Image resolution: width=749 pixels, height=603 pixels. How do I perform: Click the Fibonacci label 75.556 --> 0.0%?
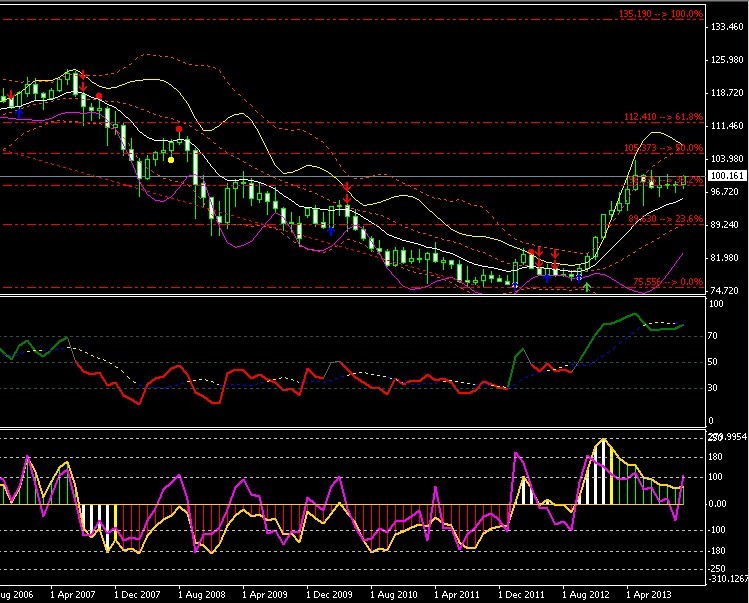[668, 282]
